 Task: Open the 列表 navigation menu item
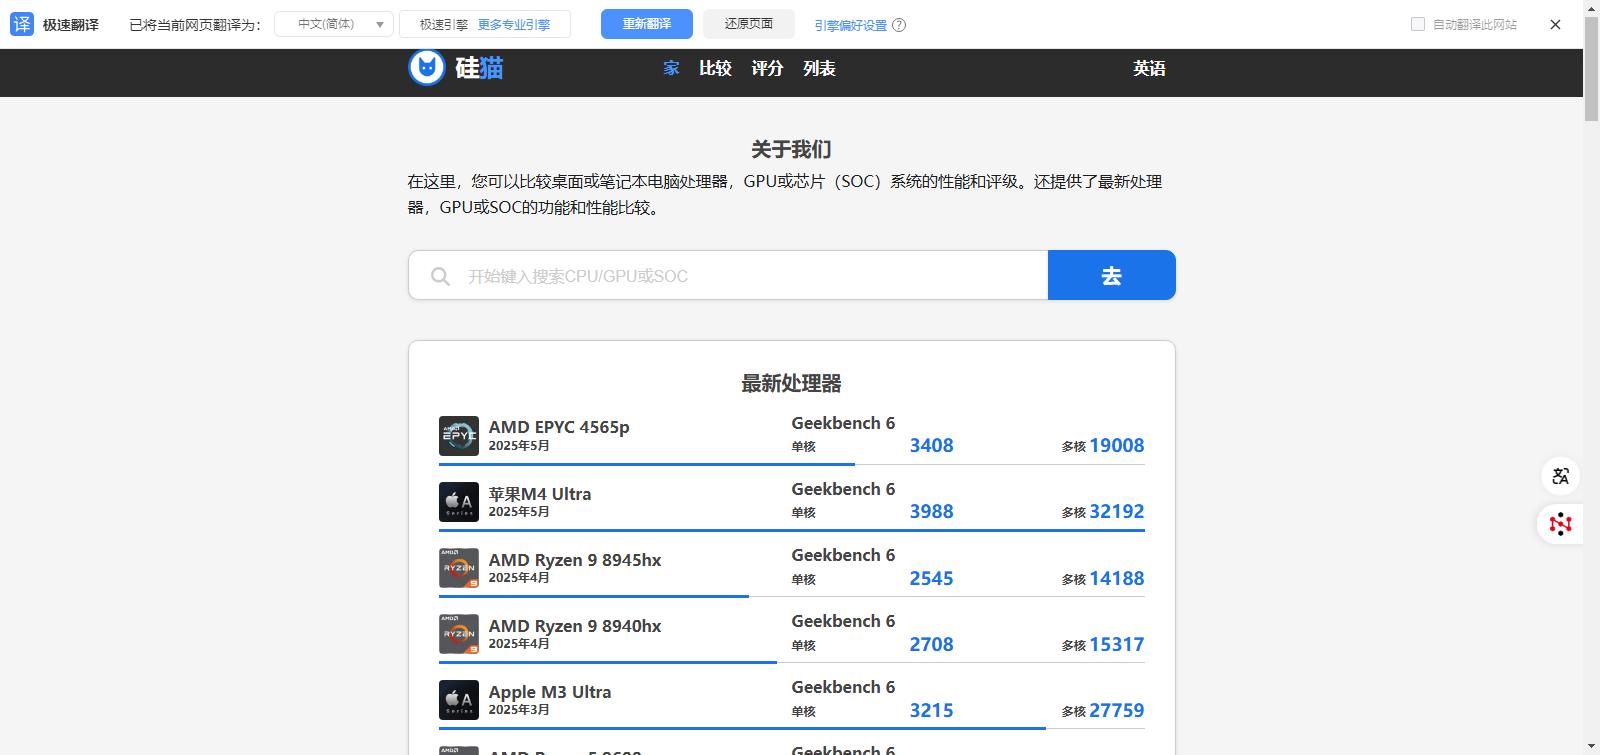point(819,68)
